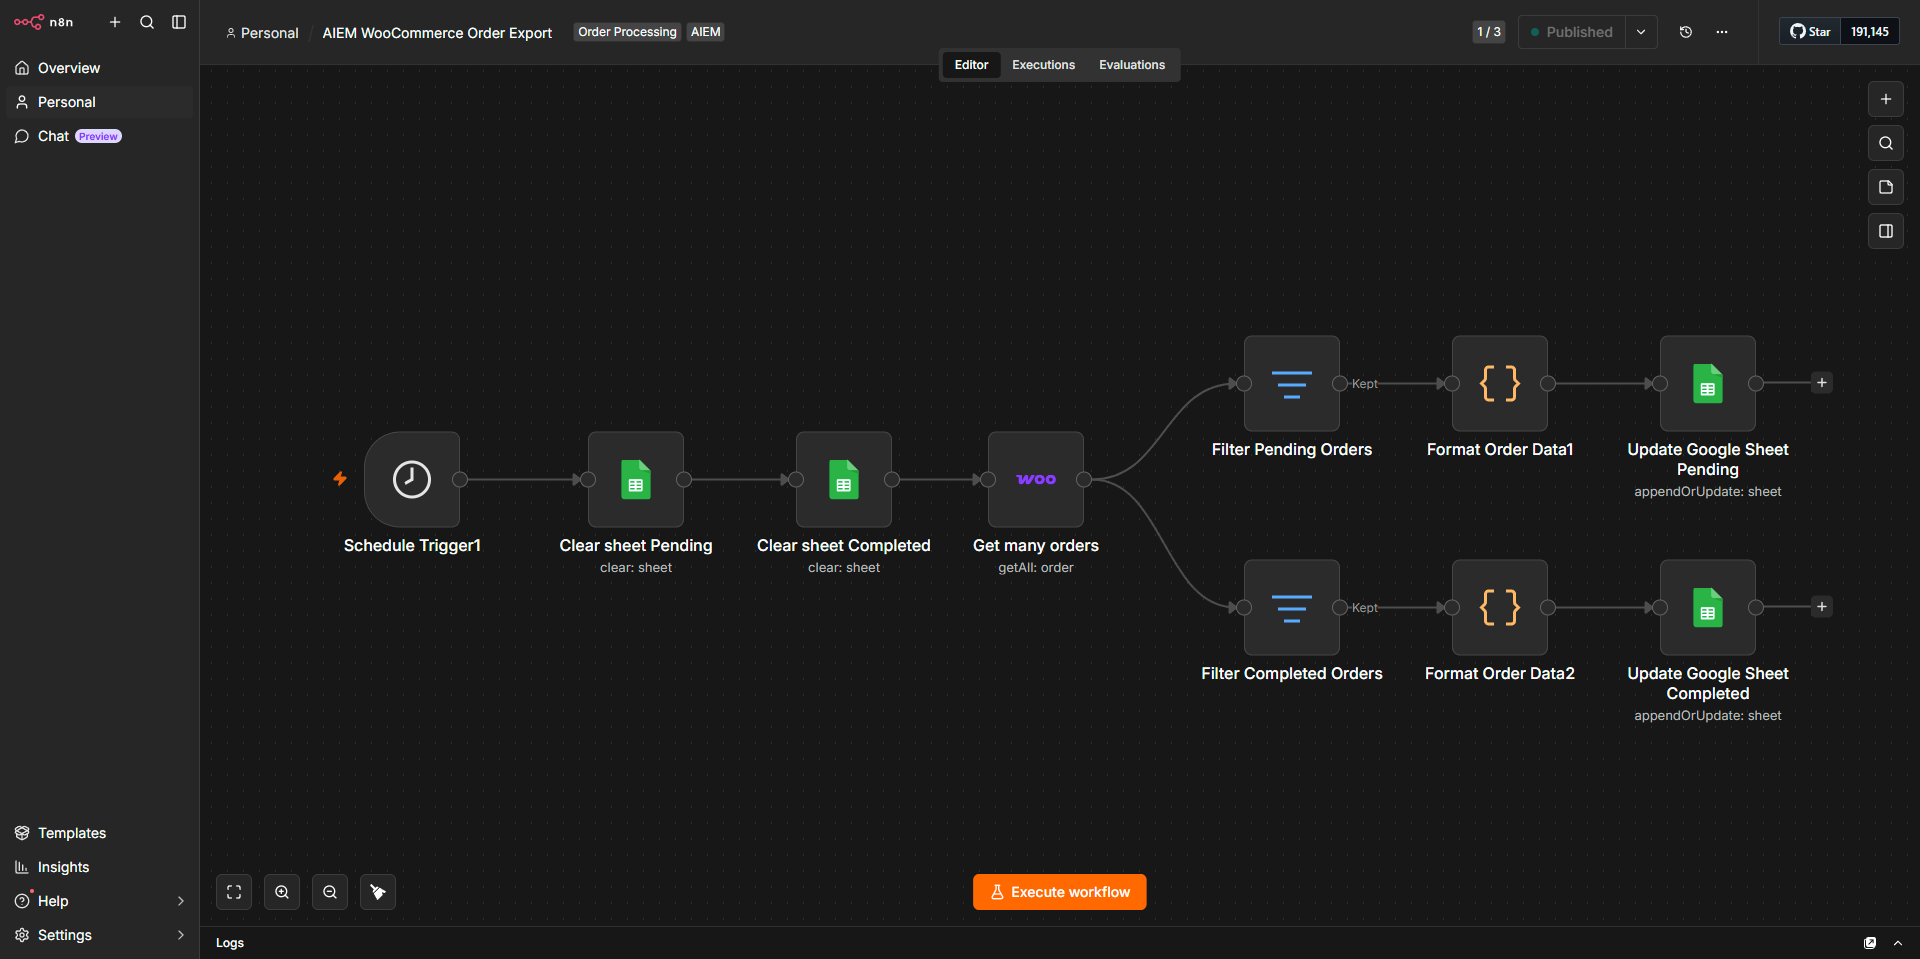Viewport: 1920px width, 959px height.
Task: Open search via sidebar magnifier icon
Action: (x=147, y=22)
